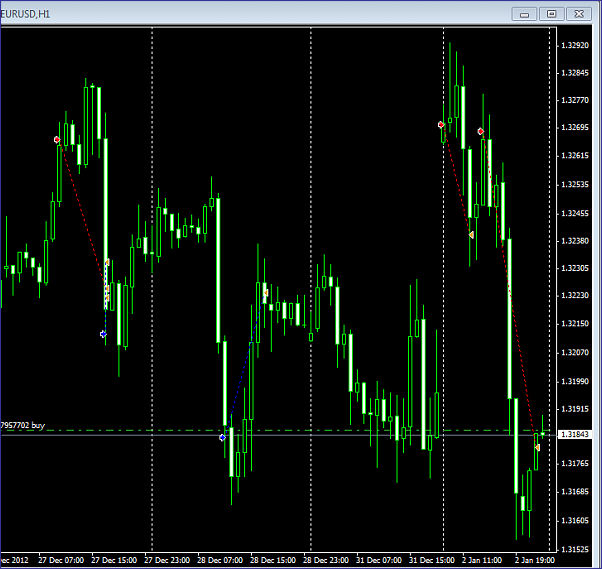Click the second red sell marker near 2 Jan 11:00
This screenshot has width=602, height=569.
coord(481,131)
